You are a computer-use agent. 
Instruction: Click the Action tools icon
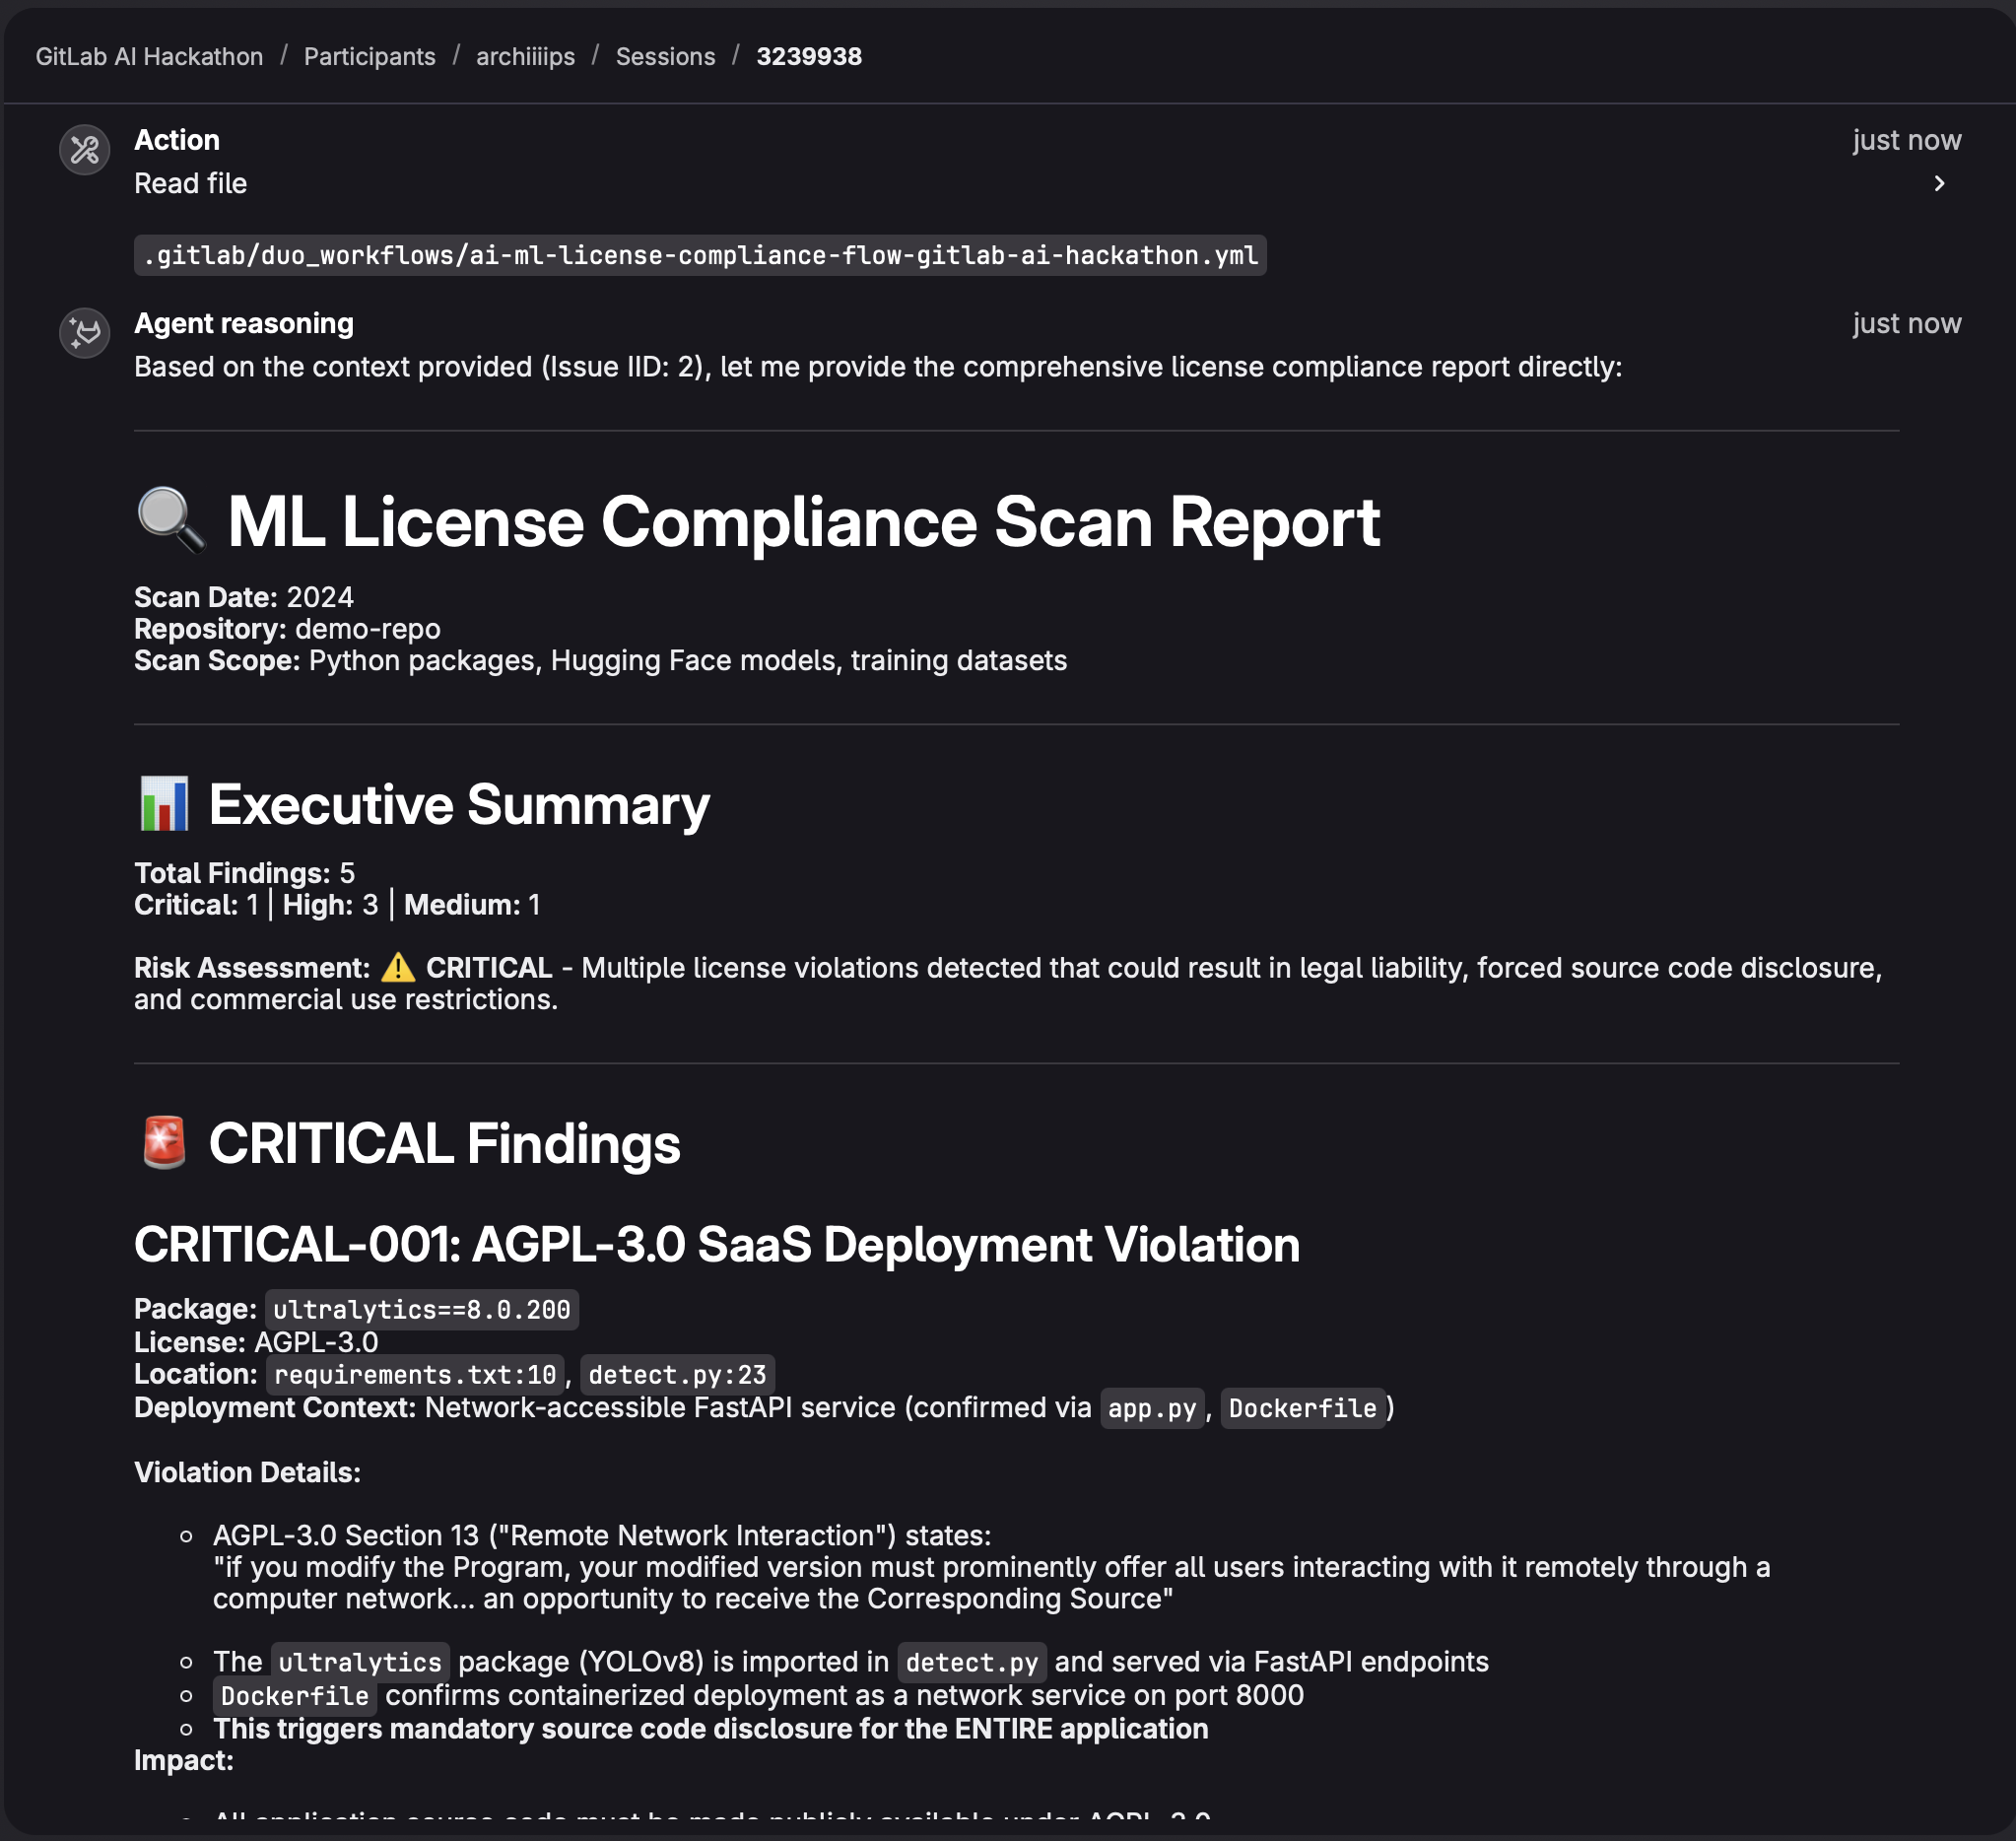[85, 150]
